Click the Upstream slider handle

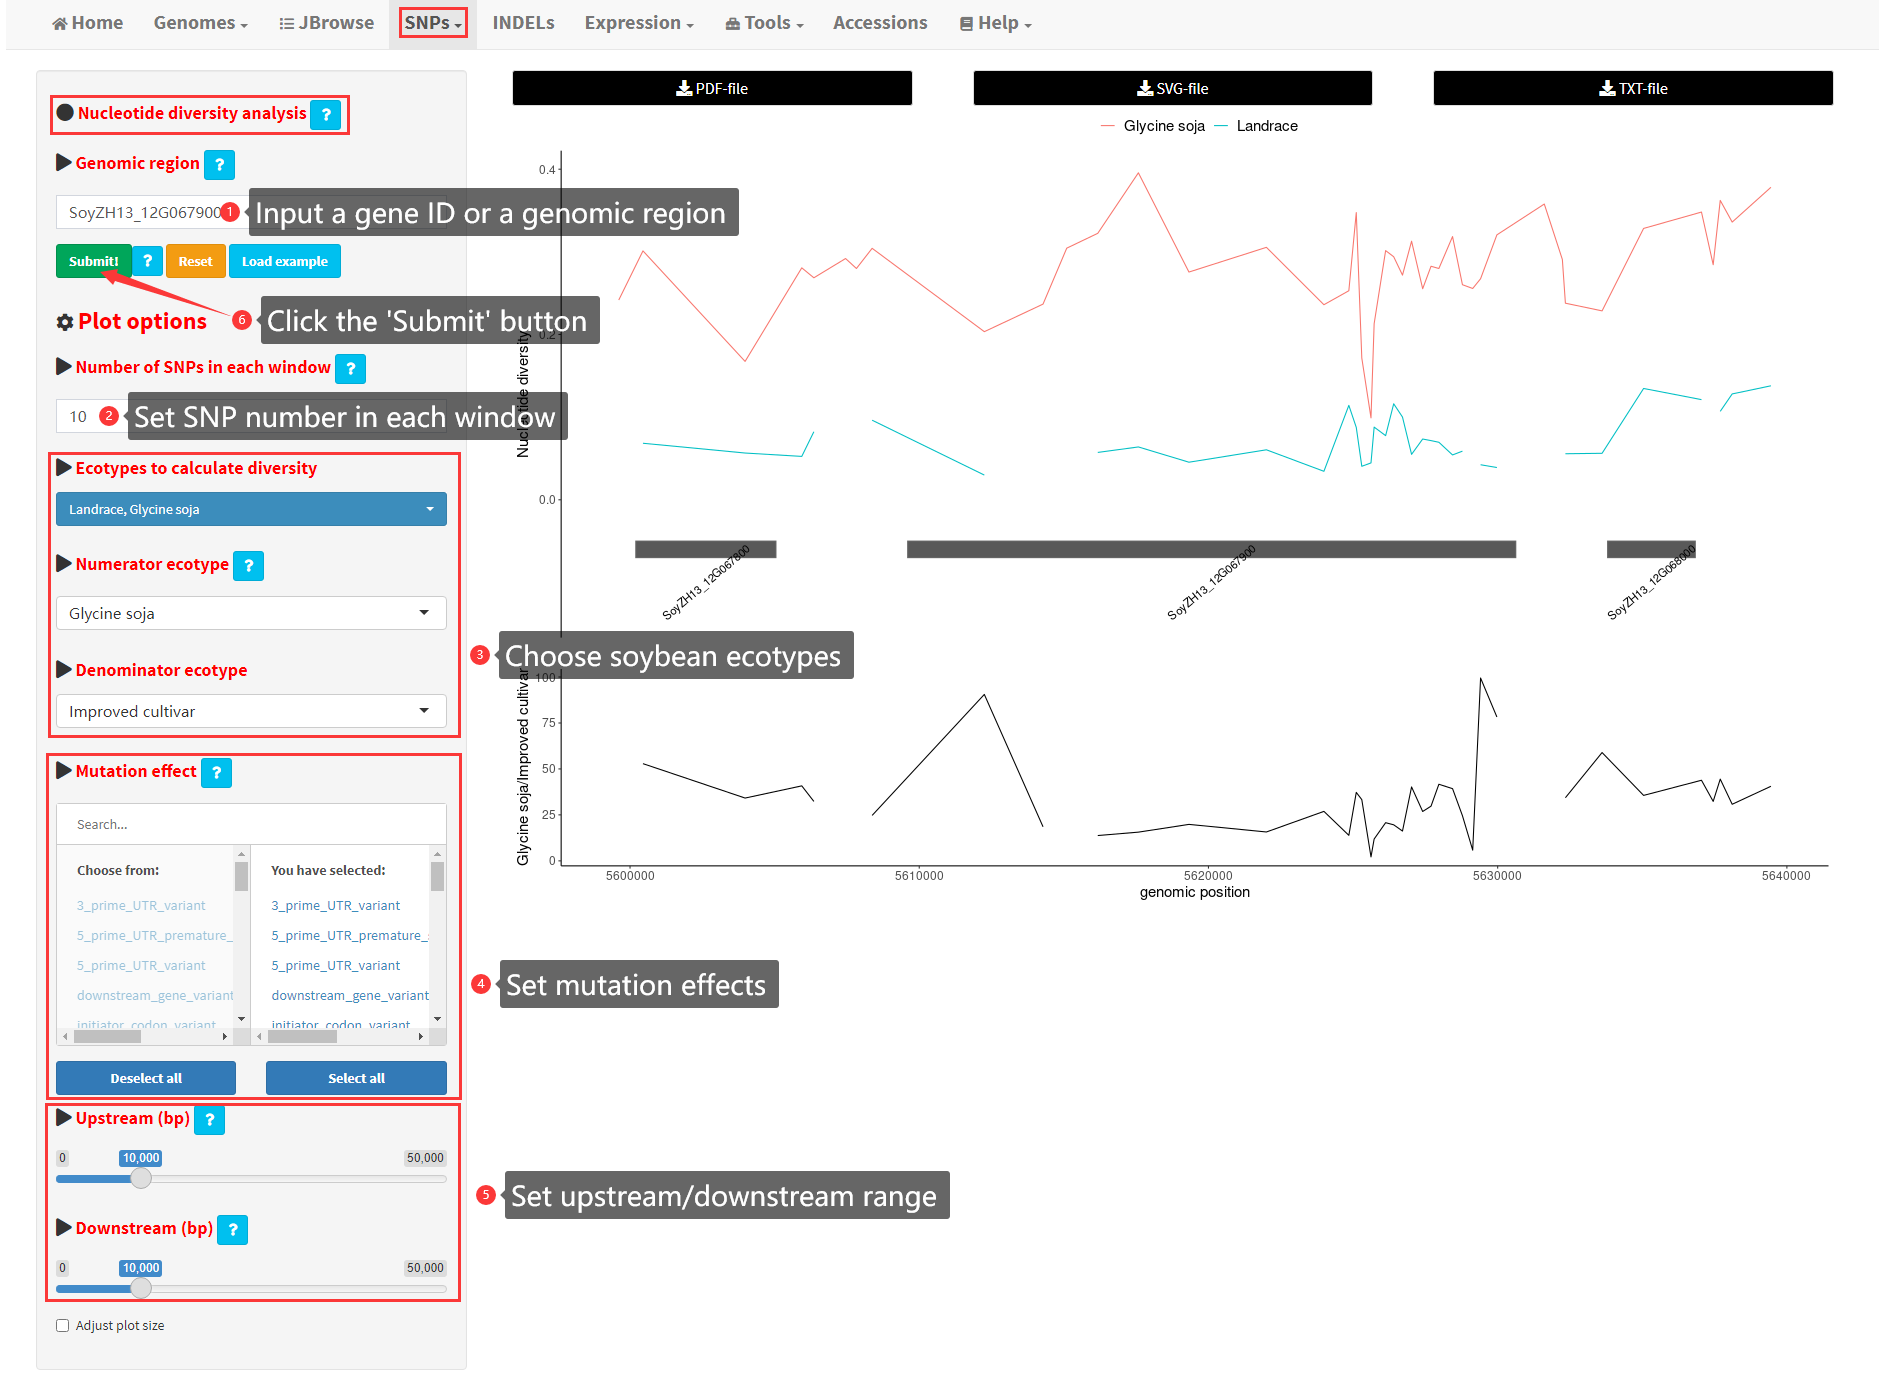pos(141,1179)
